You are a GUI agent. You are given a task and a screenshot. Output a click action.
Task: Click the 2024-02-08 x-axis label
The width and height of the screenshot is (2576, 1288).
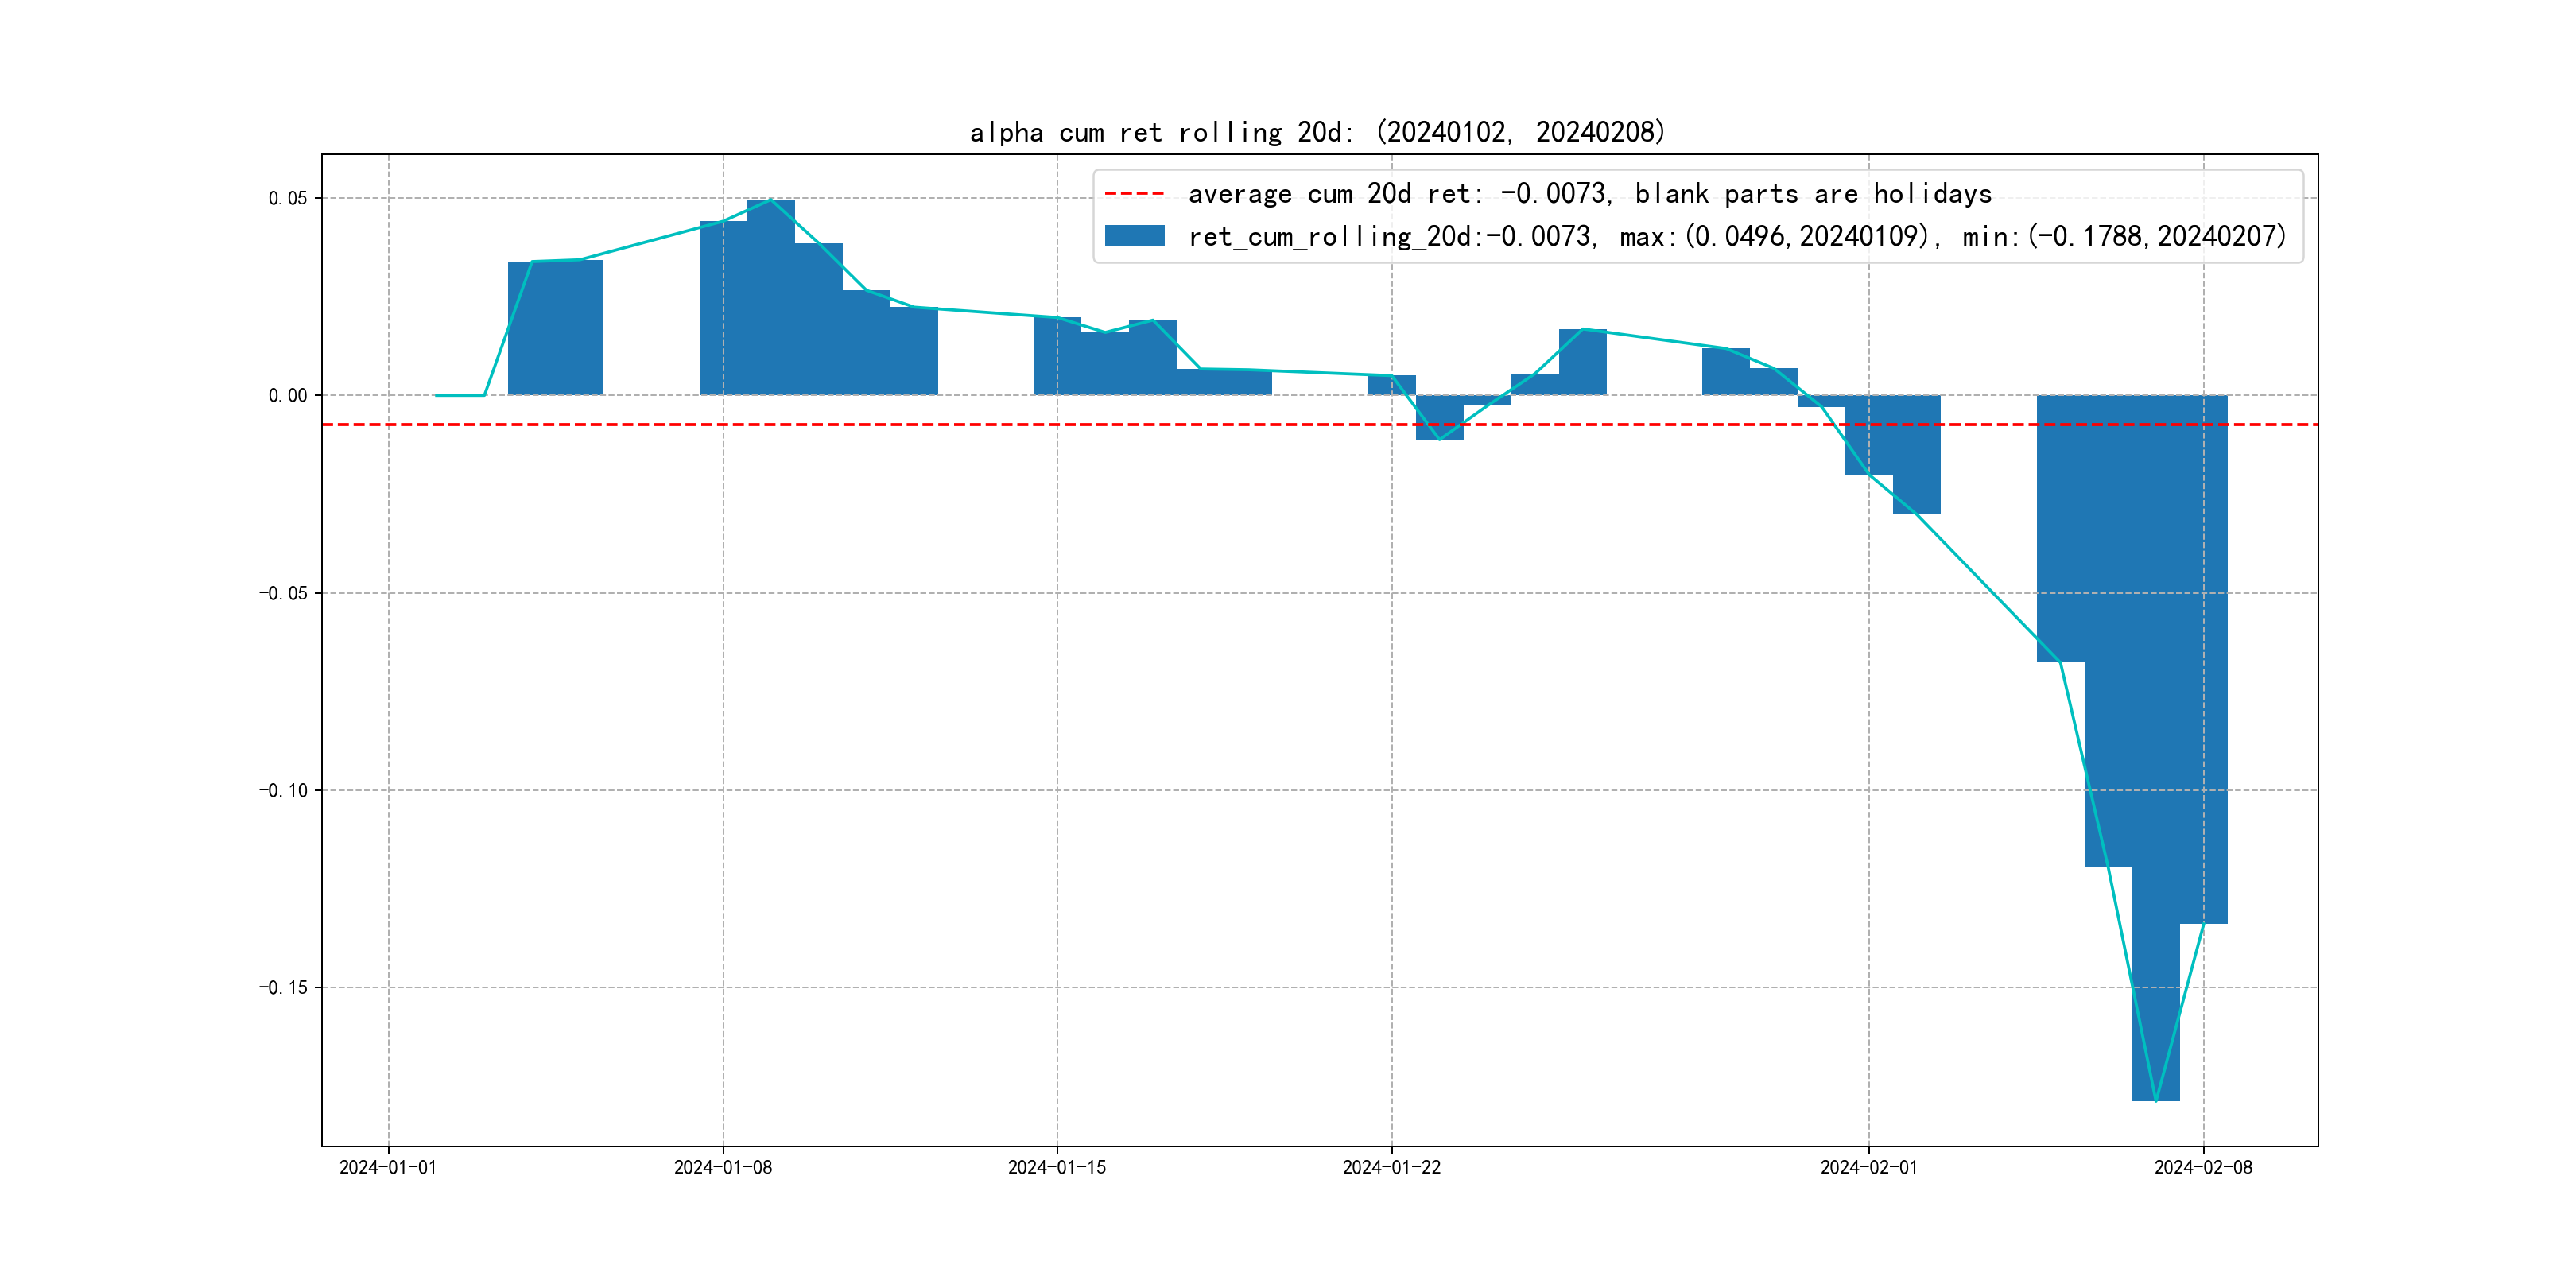click(2203, 1167)
